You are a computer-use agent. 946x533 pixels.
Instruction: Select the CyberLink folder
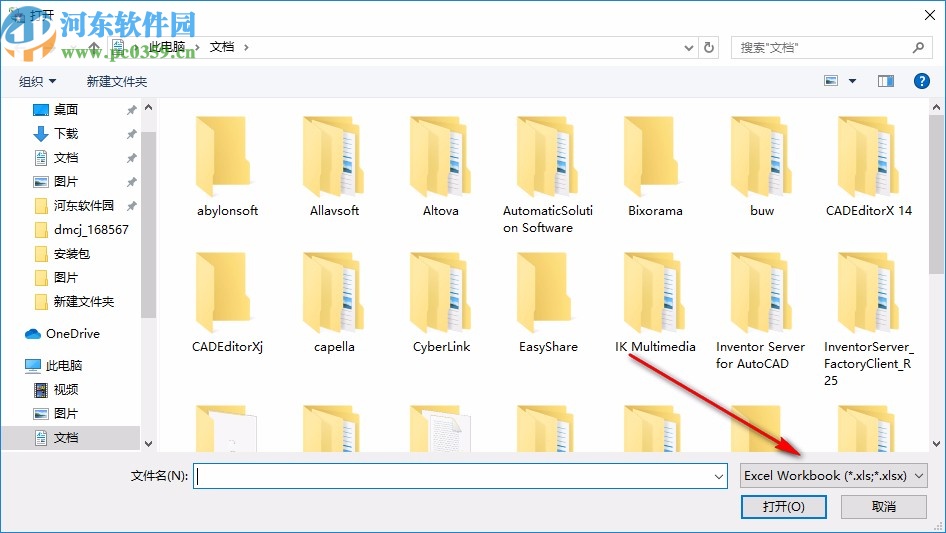[x=440, y=302]
